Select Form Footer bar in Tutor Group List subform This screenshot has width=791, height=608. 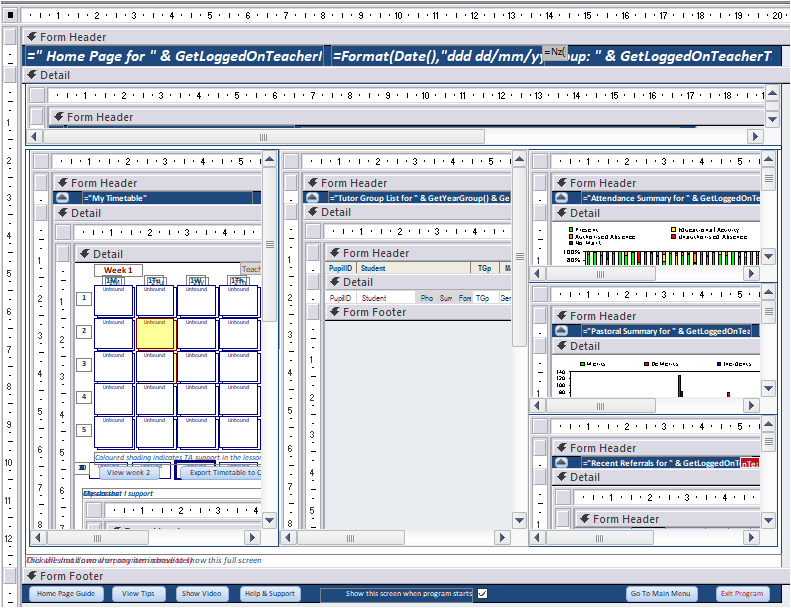point(418,312)
